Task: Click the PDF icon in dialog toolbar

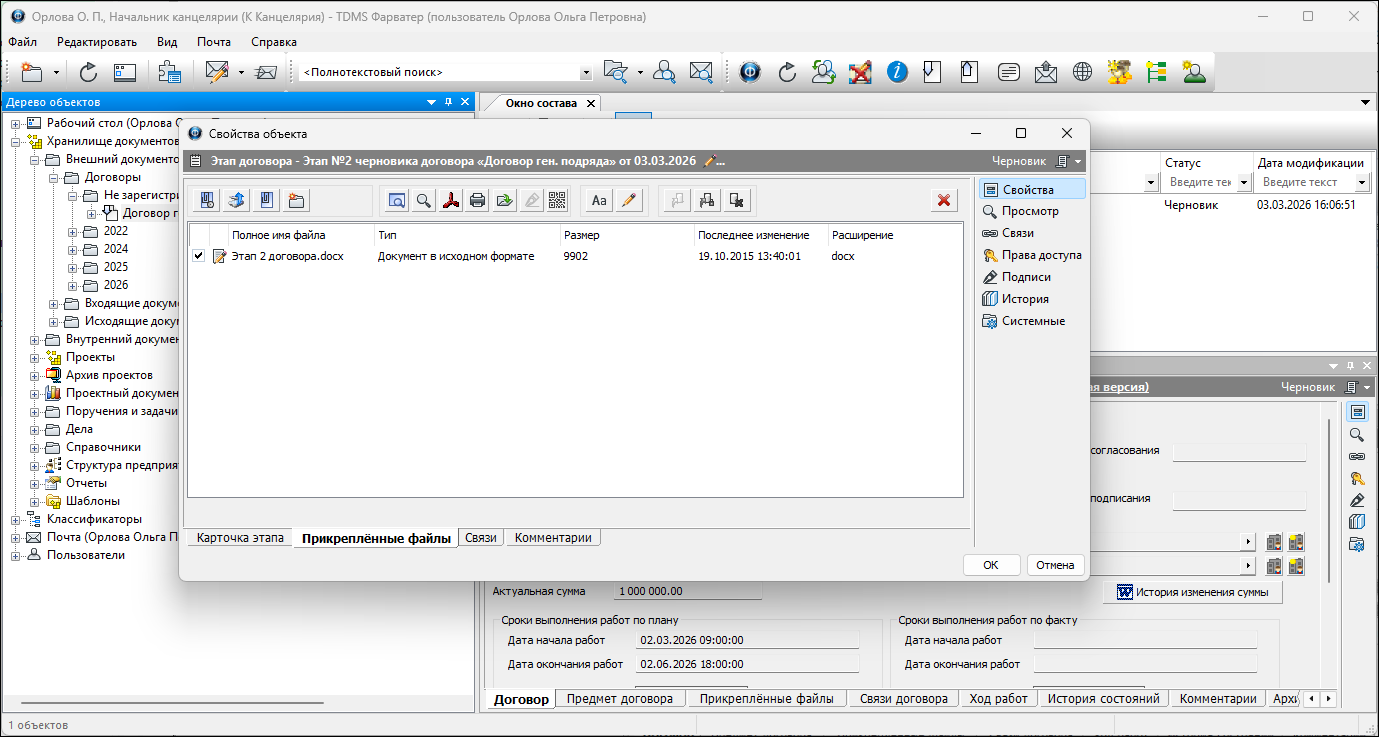Action: pyautogui.click(x=451, y=200)
